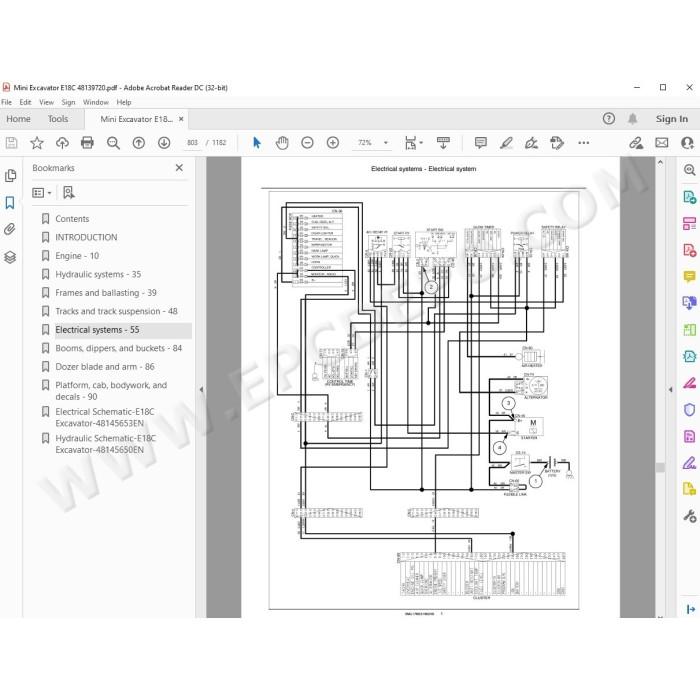Click the Print file icon
The image size is (700, 700).
point(87,143)
